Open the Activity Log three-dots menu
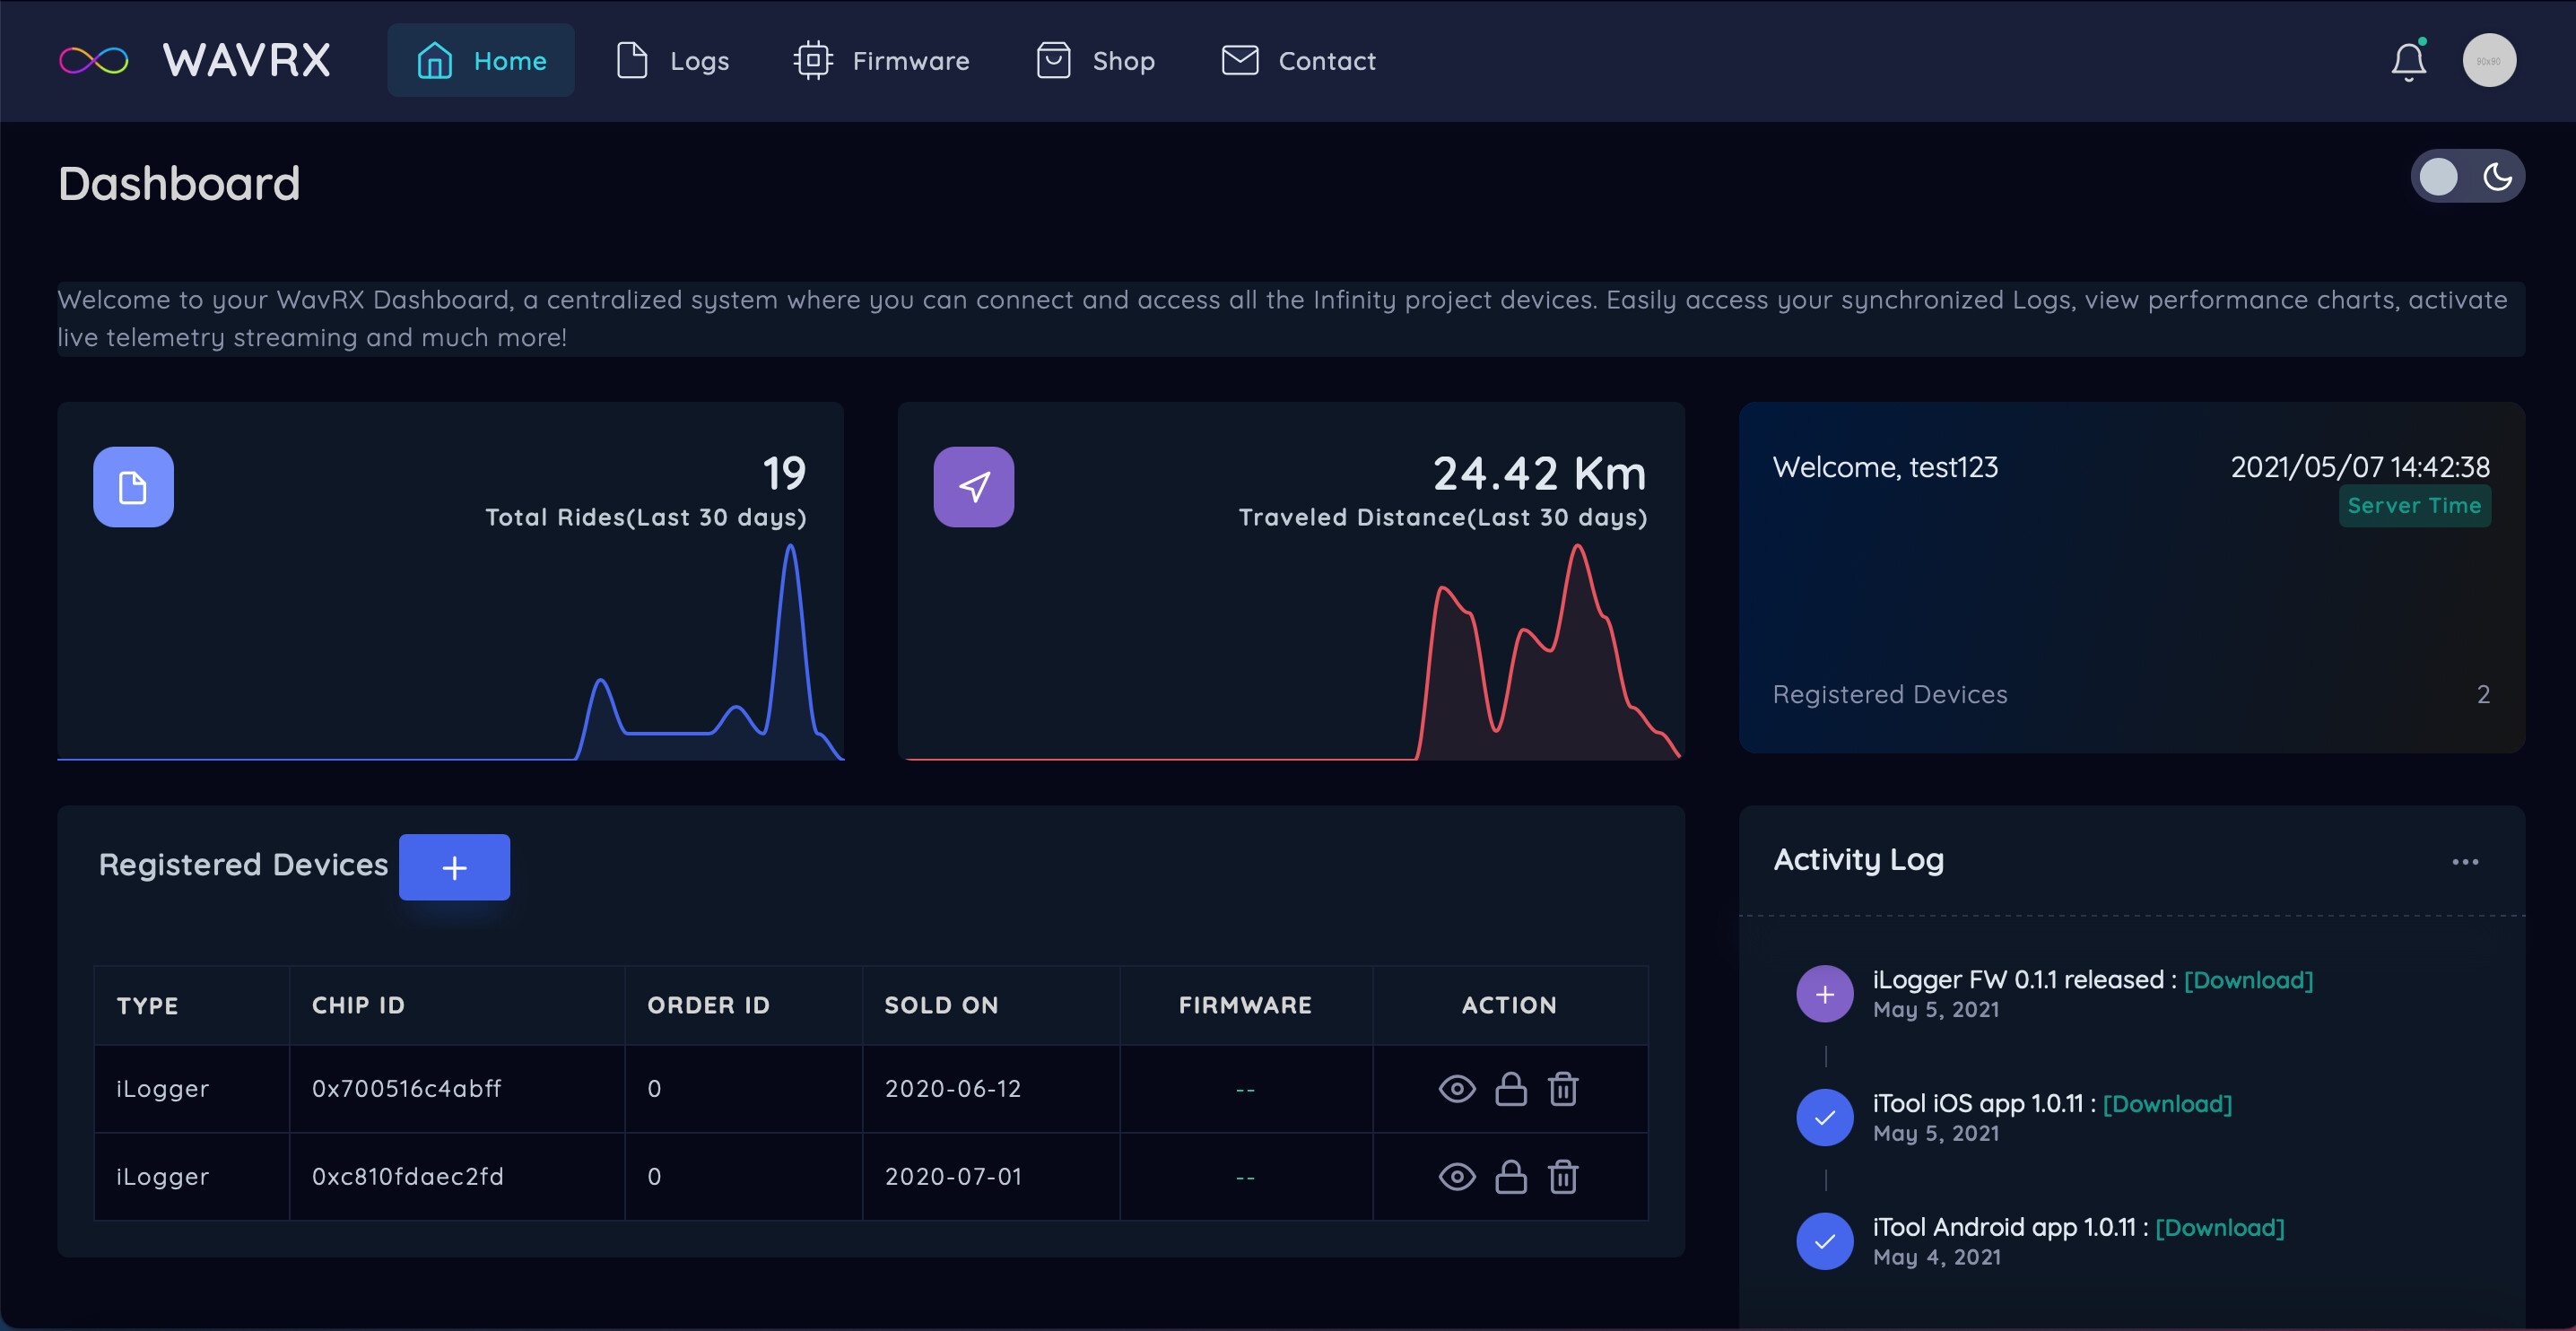The width and height of the screenshot is (2576, 1331). pos(2464,862)
